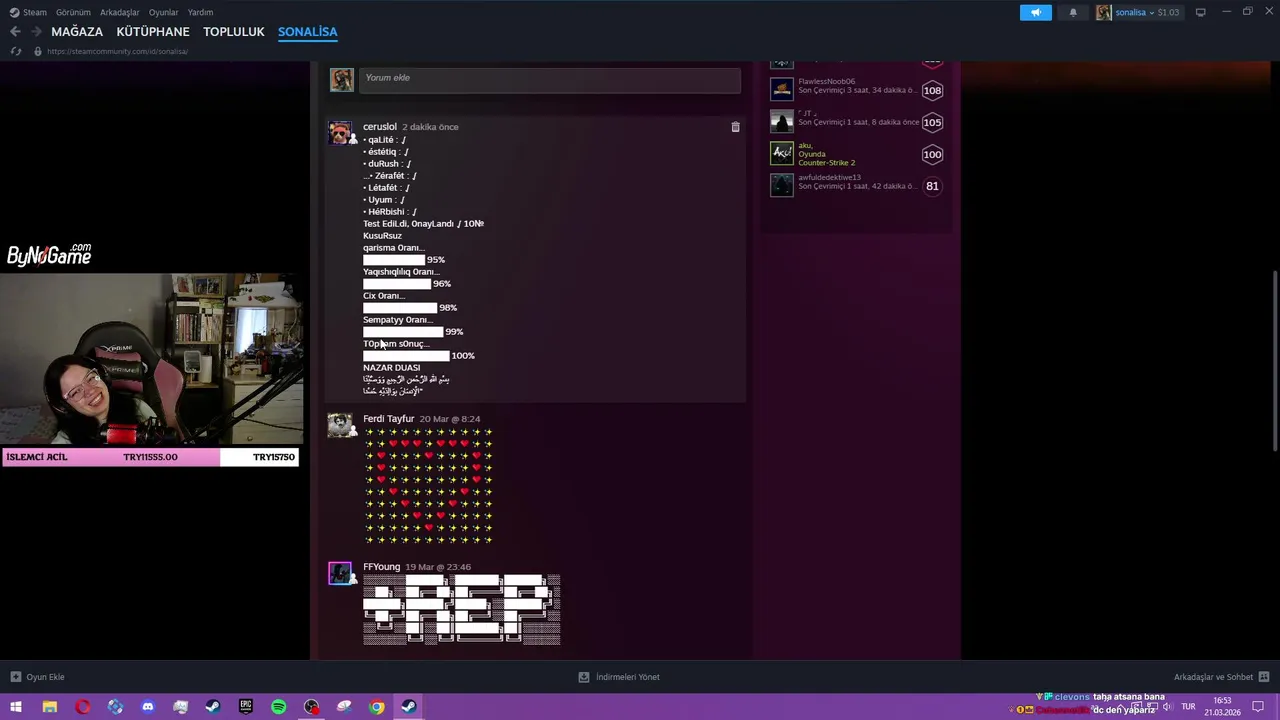The width and height of the screenshot is (1280, 720).
Task: Click the TUR keyboard language indicator
Action: tap(1188, 707)
